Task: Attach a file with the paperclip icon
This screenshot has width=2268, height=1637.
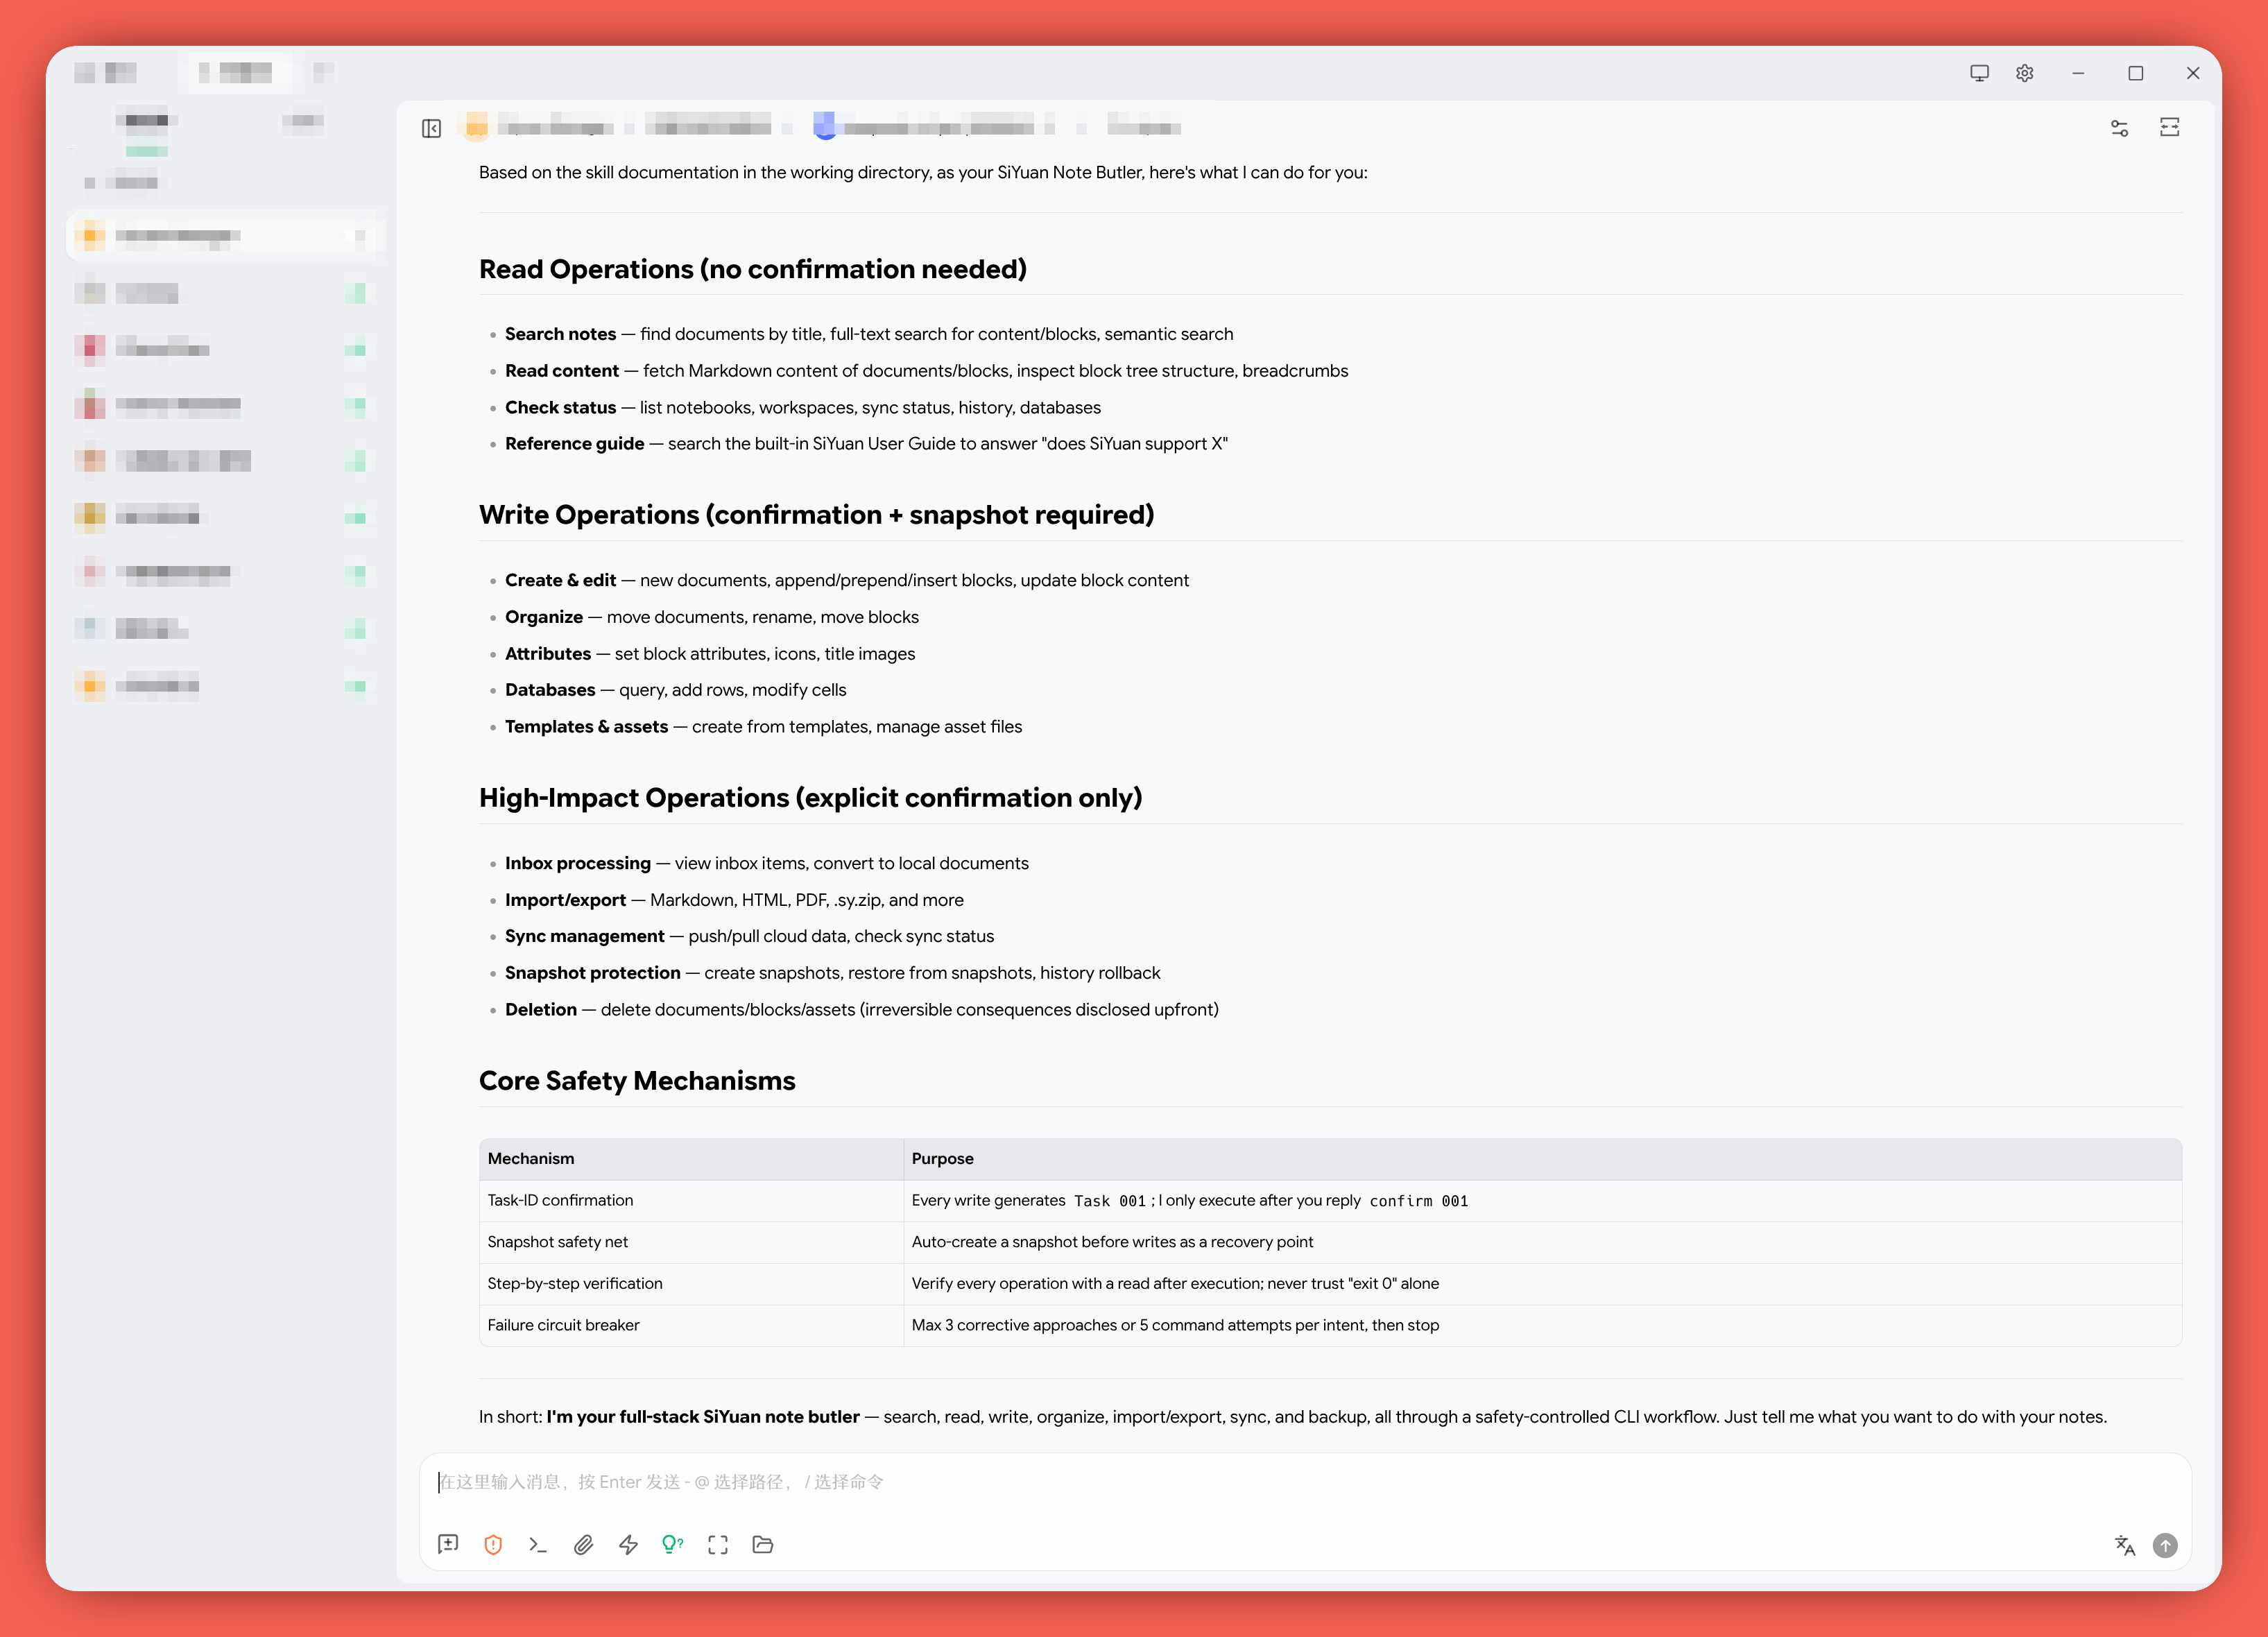Action: point(583,1545)
